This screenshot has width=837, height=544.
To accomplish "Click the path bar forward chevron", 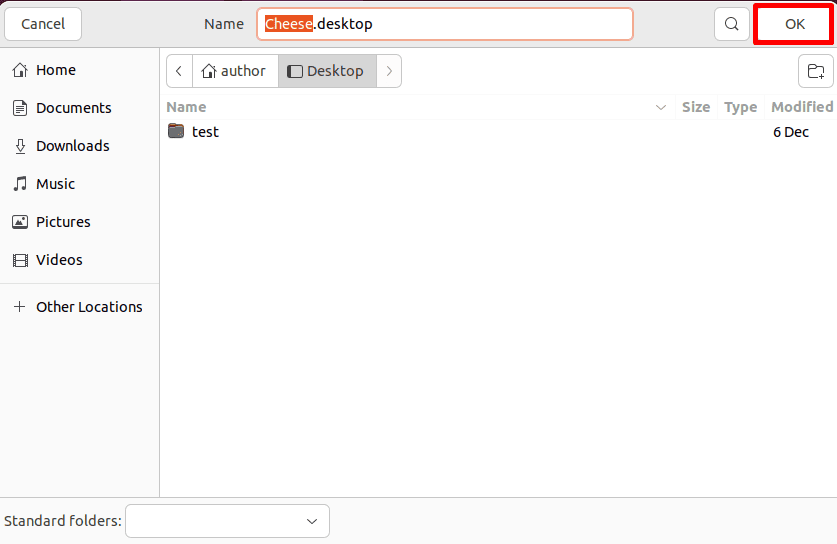I will pyautogui.click(x=389, y=71).
